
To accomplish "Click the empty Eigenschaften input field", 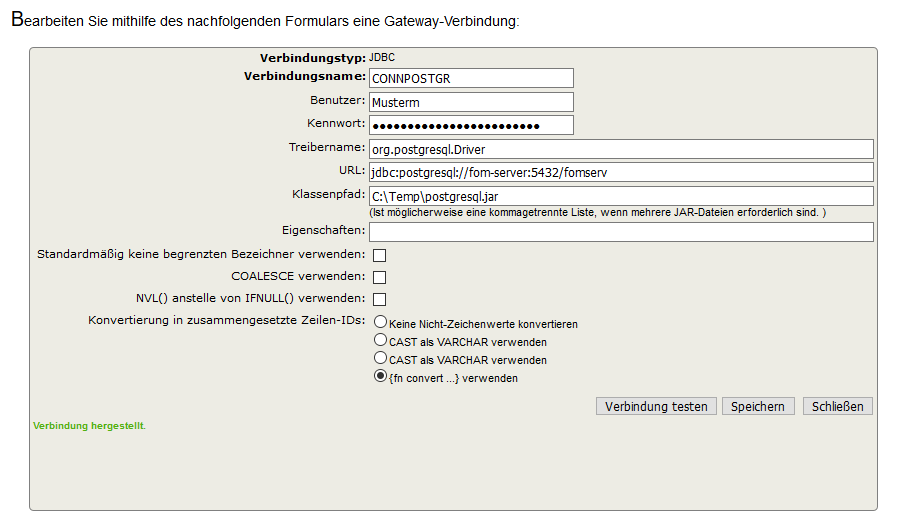I will 621,232.
